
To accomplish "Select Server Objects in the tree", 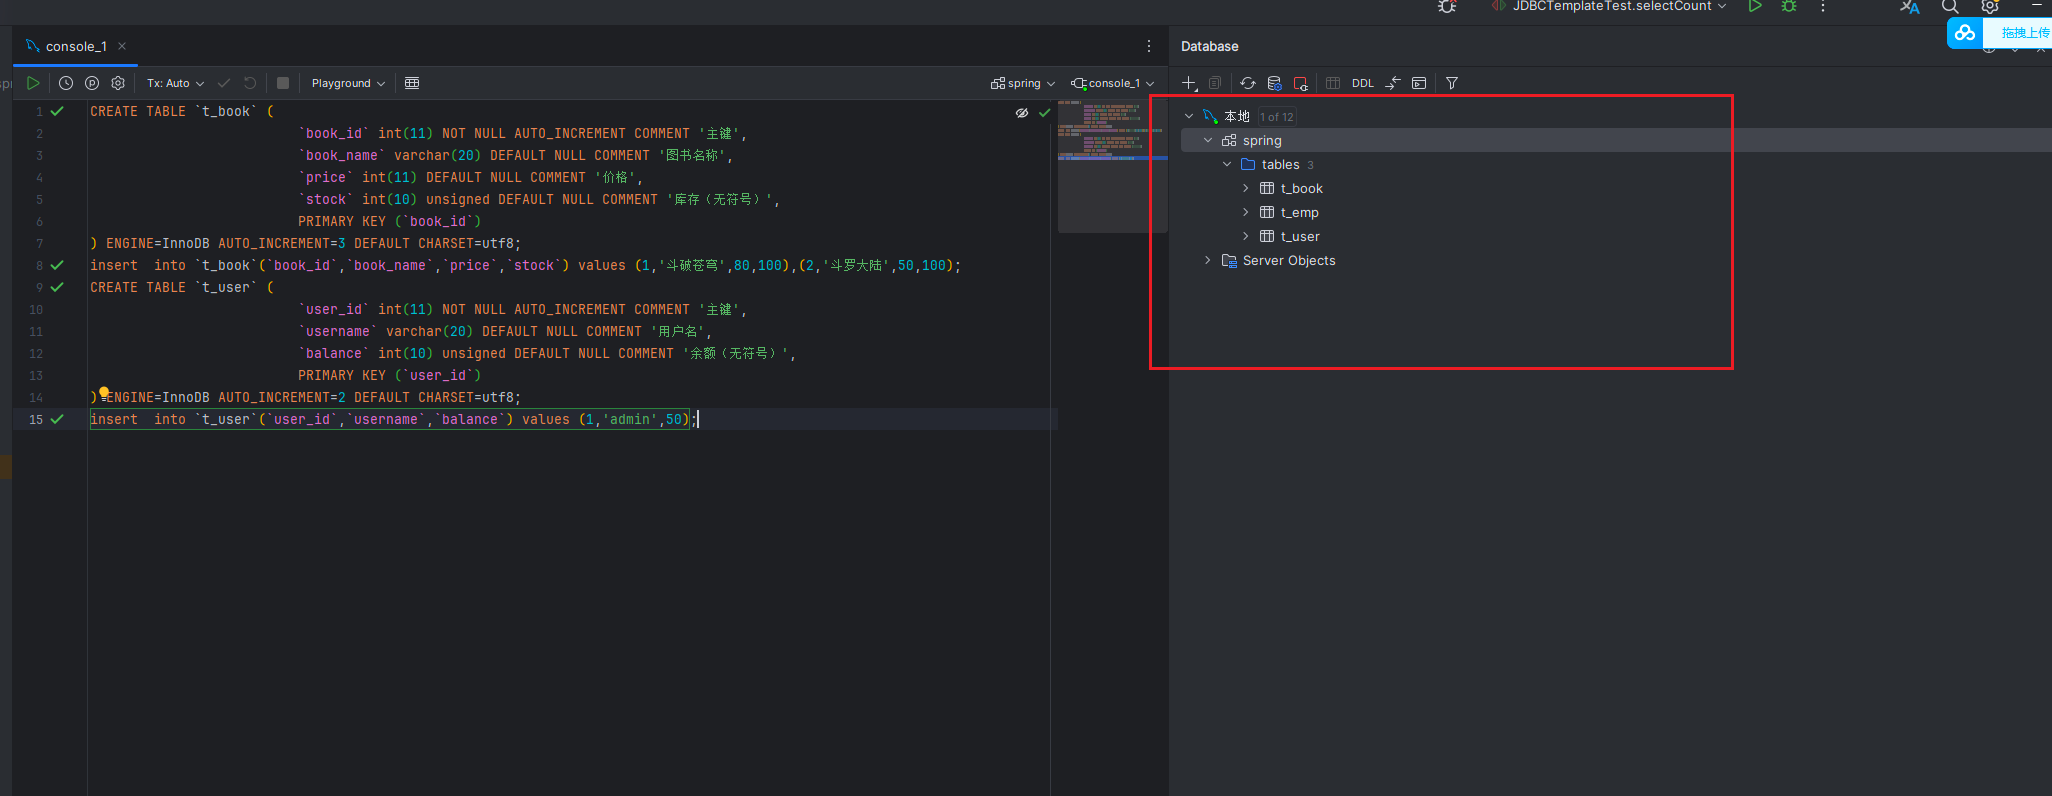I will (1289, 260).
